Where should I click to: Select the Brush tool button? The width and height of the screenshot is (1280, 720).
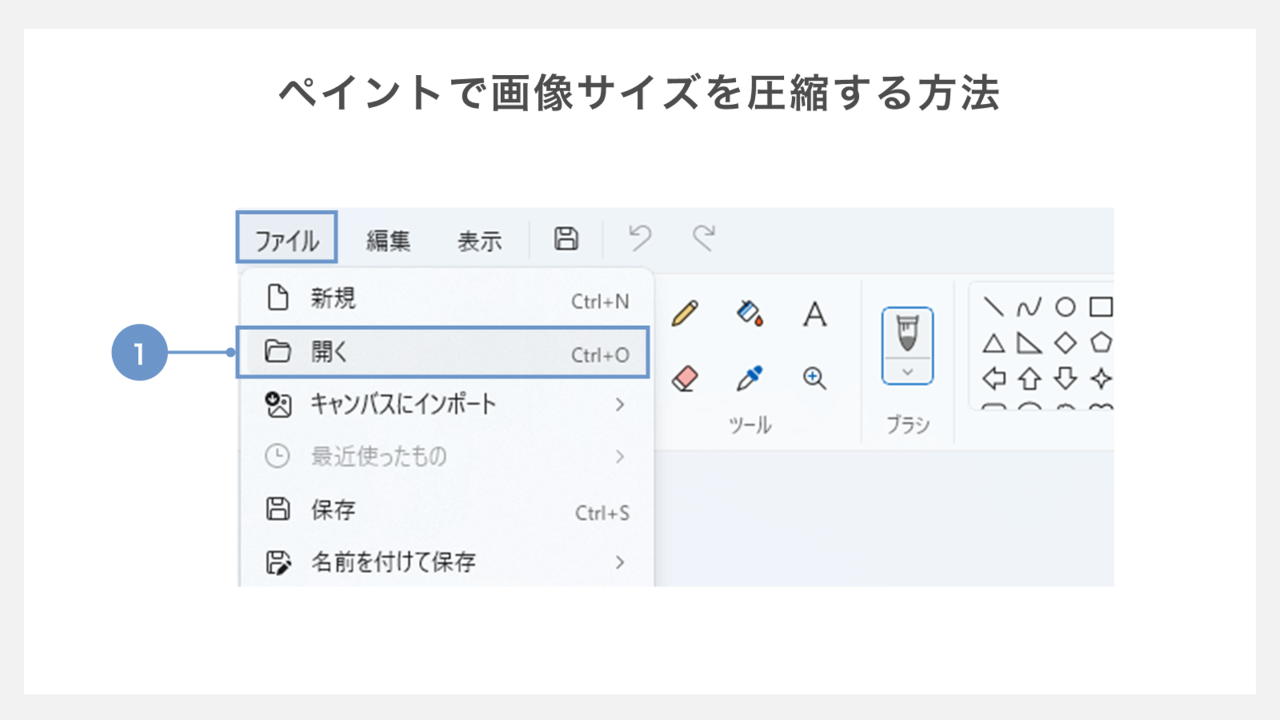point(908,332)
